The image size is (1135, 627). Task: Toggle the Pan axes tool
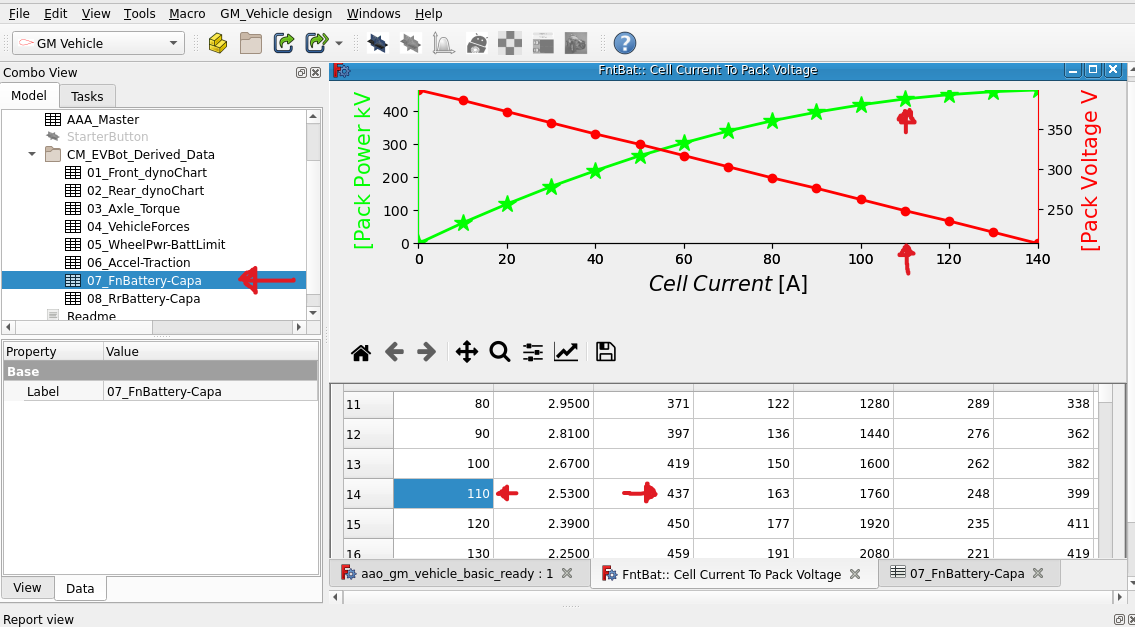466,352
